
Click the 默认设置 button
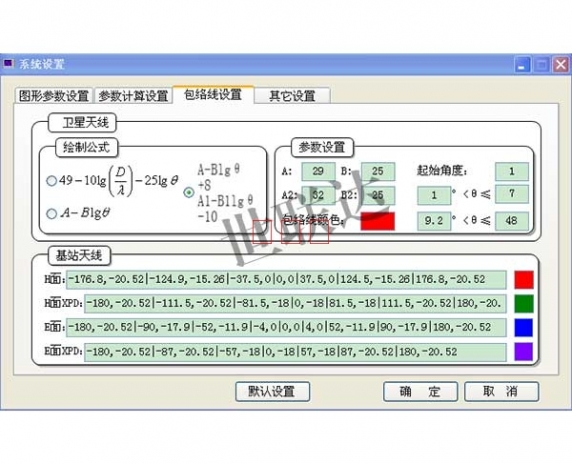tap(273, 392)
